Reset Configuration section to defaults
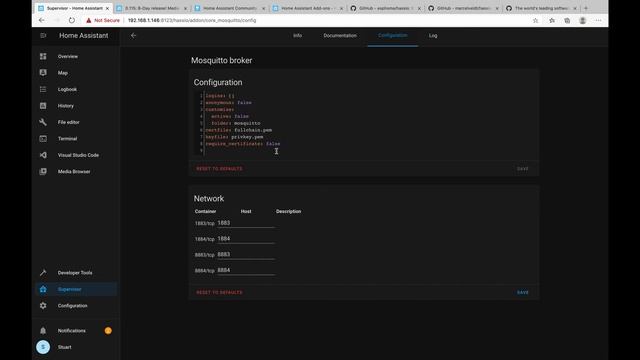The width and height of the screenshot is (640, 360). pyautogui.click(x=219, y=169)
